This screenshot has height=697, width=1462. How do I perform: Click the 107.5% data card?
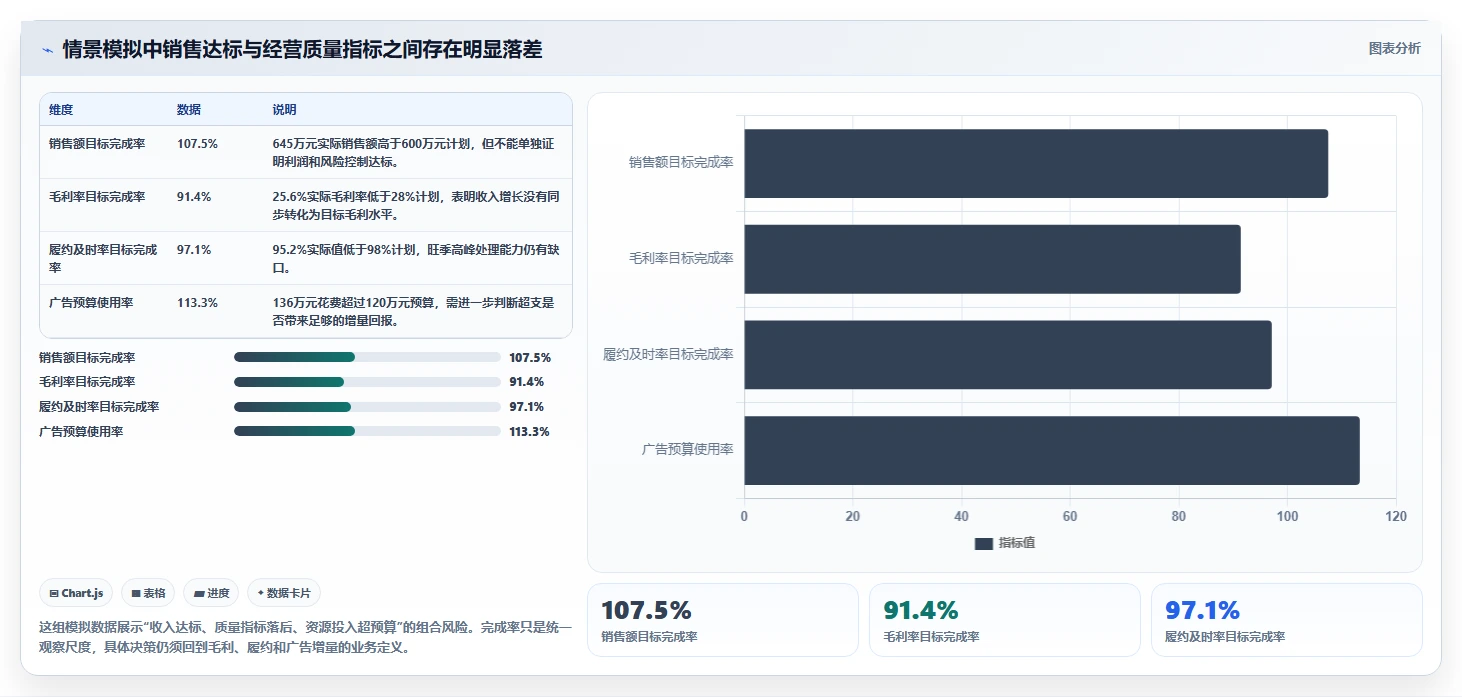click(723, 620)
